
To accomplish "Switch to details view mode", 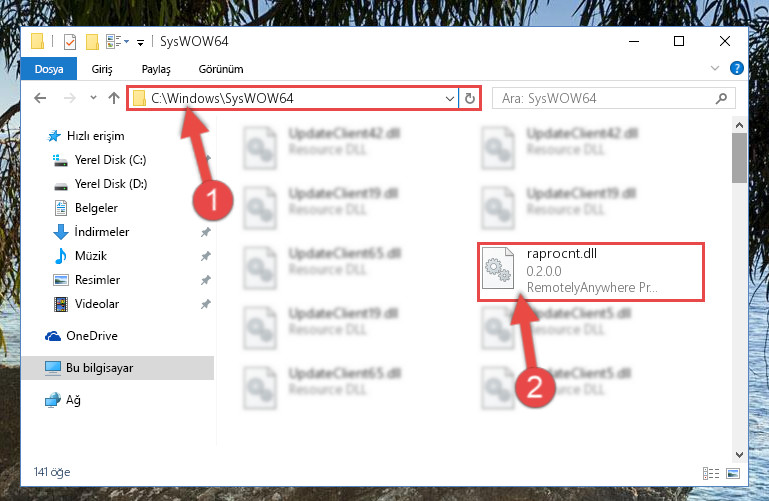I will tap(711, 473).
